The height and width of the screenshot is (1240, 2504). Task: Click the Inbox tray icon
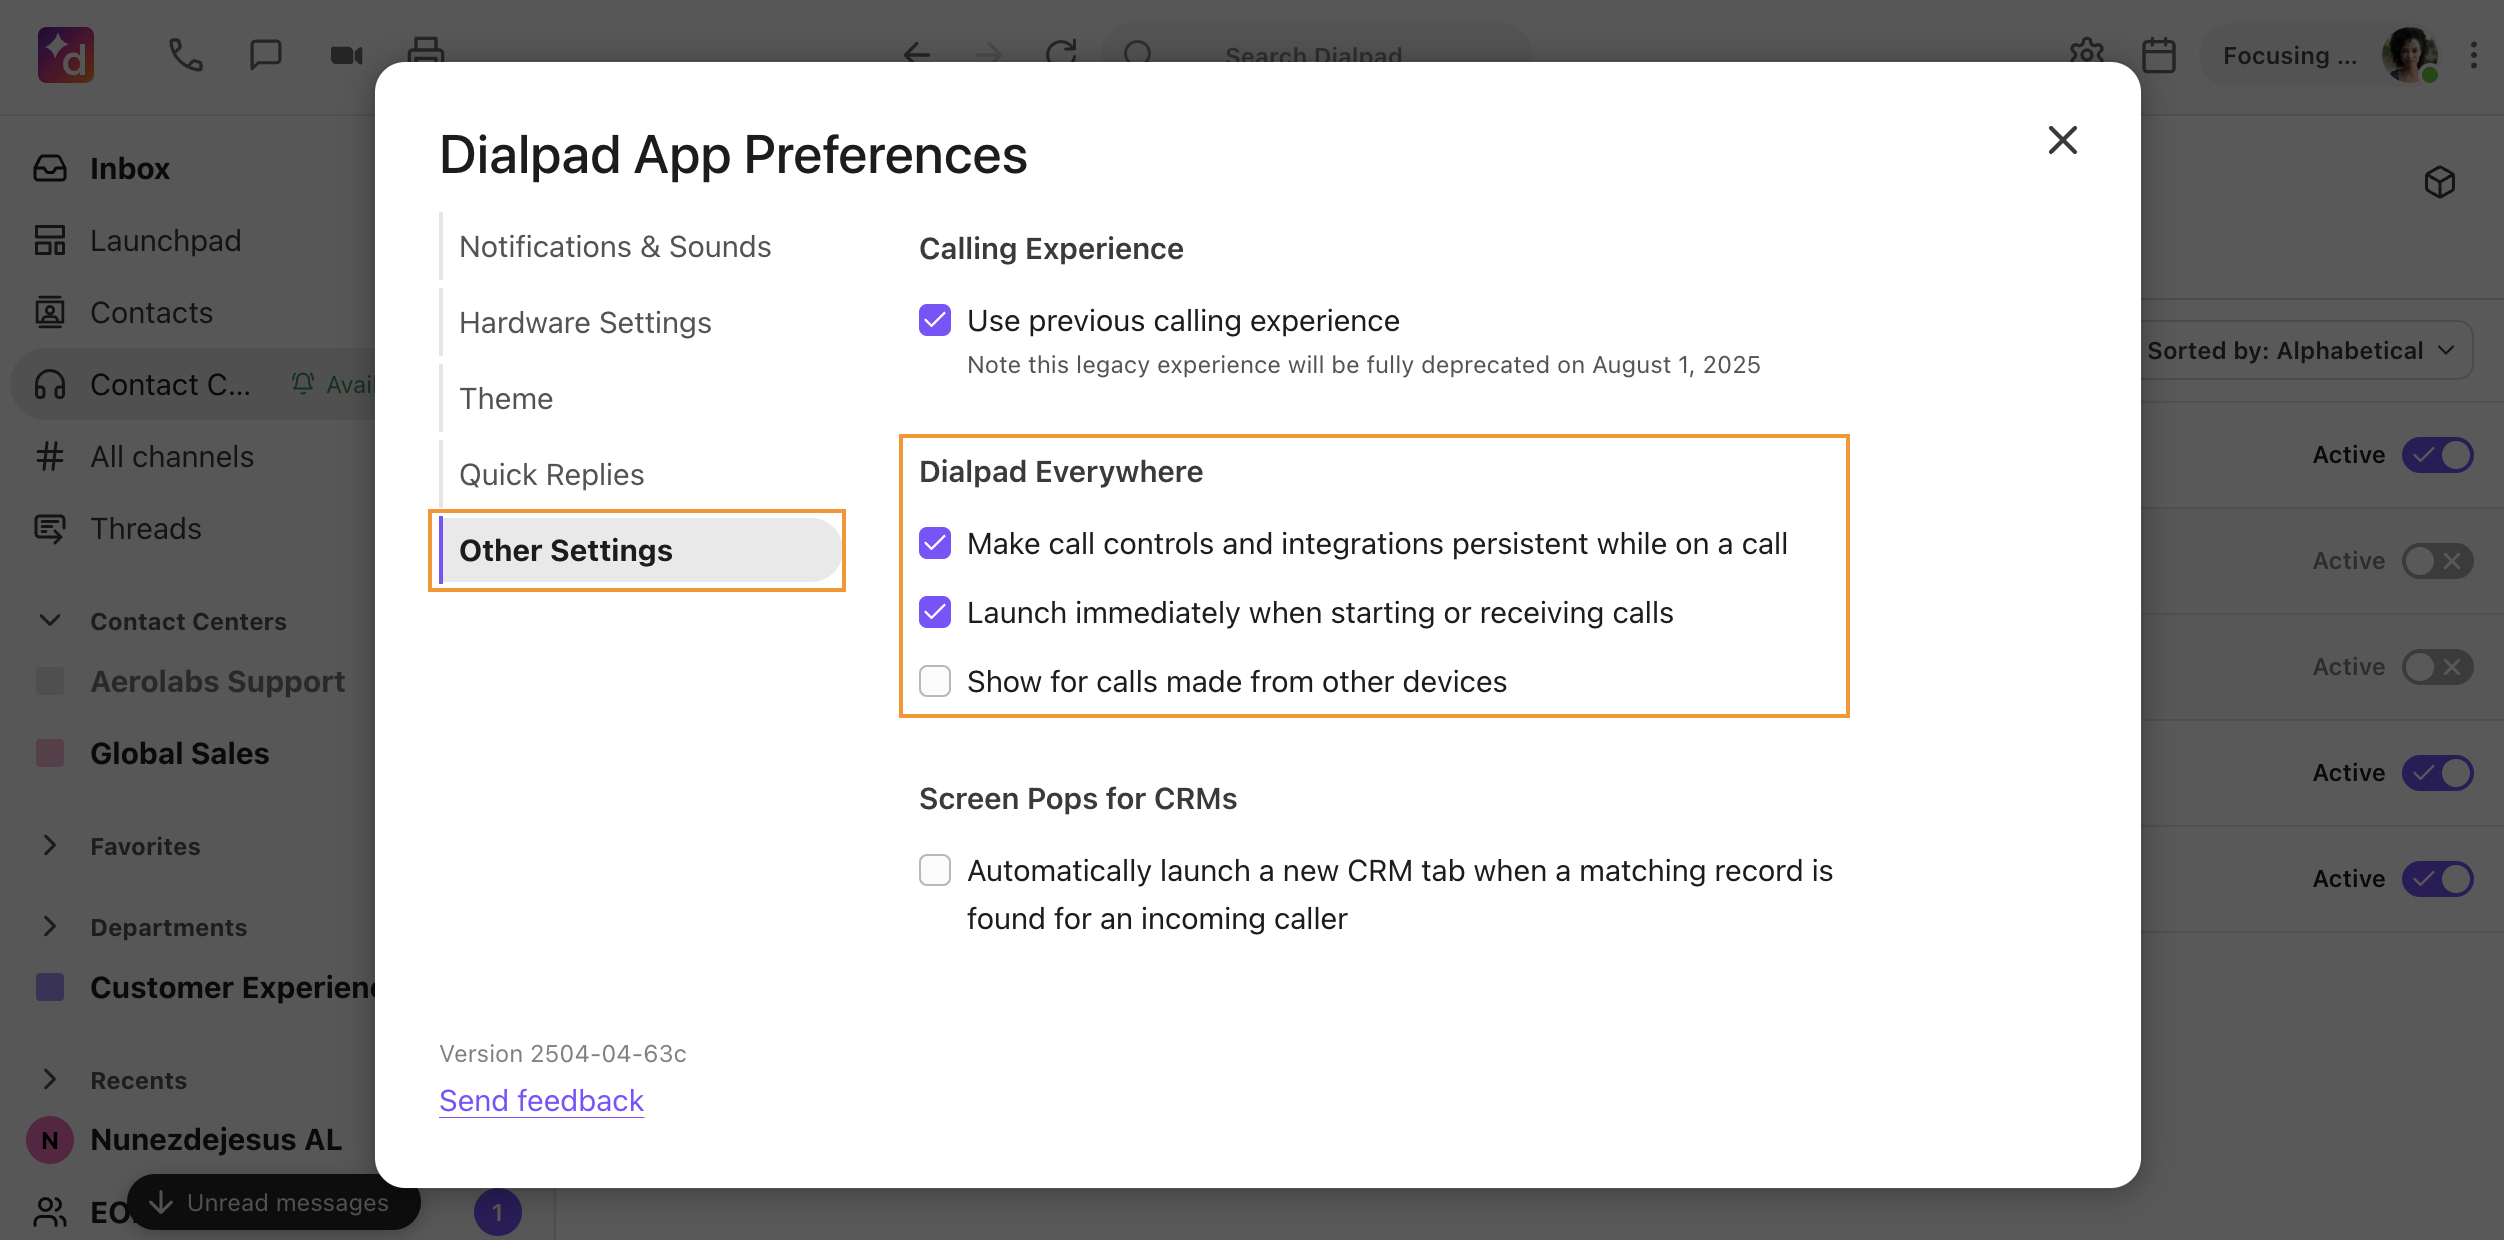pyautogui.click(x=50, y=168)
